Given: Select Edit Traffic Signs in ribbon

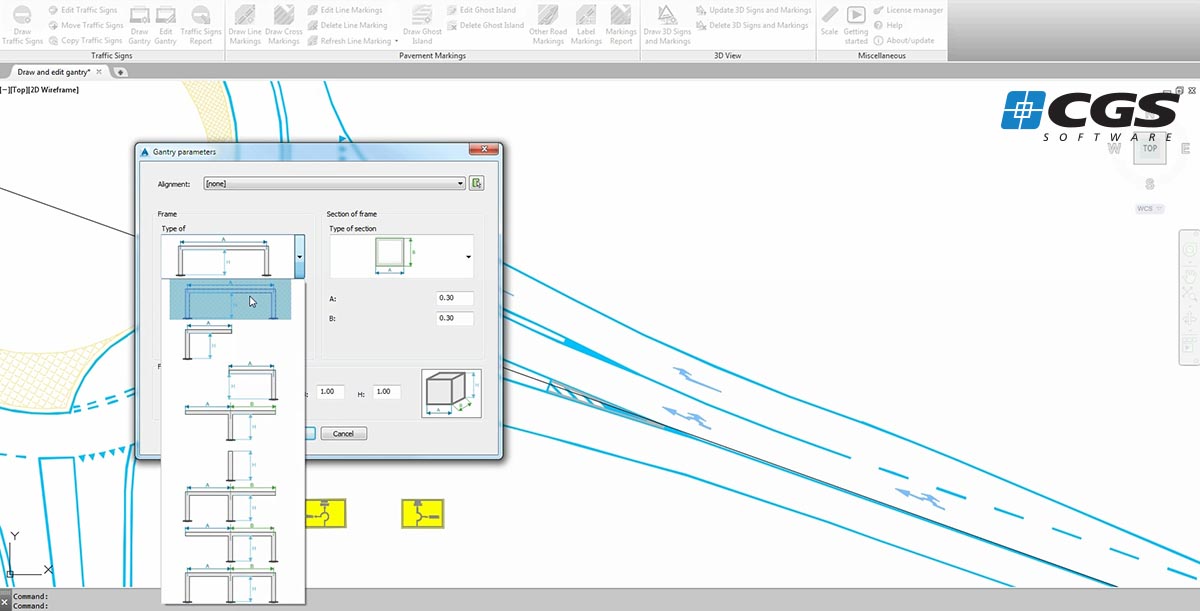Looking at the screenshot, I should pos(84,10).
